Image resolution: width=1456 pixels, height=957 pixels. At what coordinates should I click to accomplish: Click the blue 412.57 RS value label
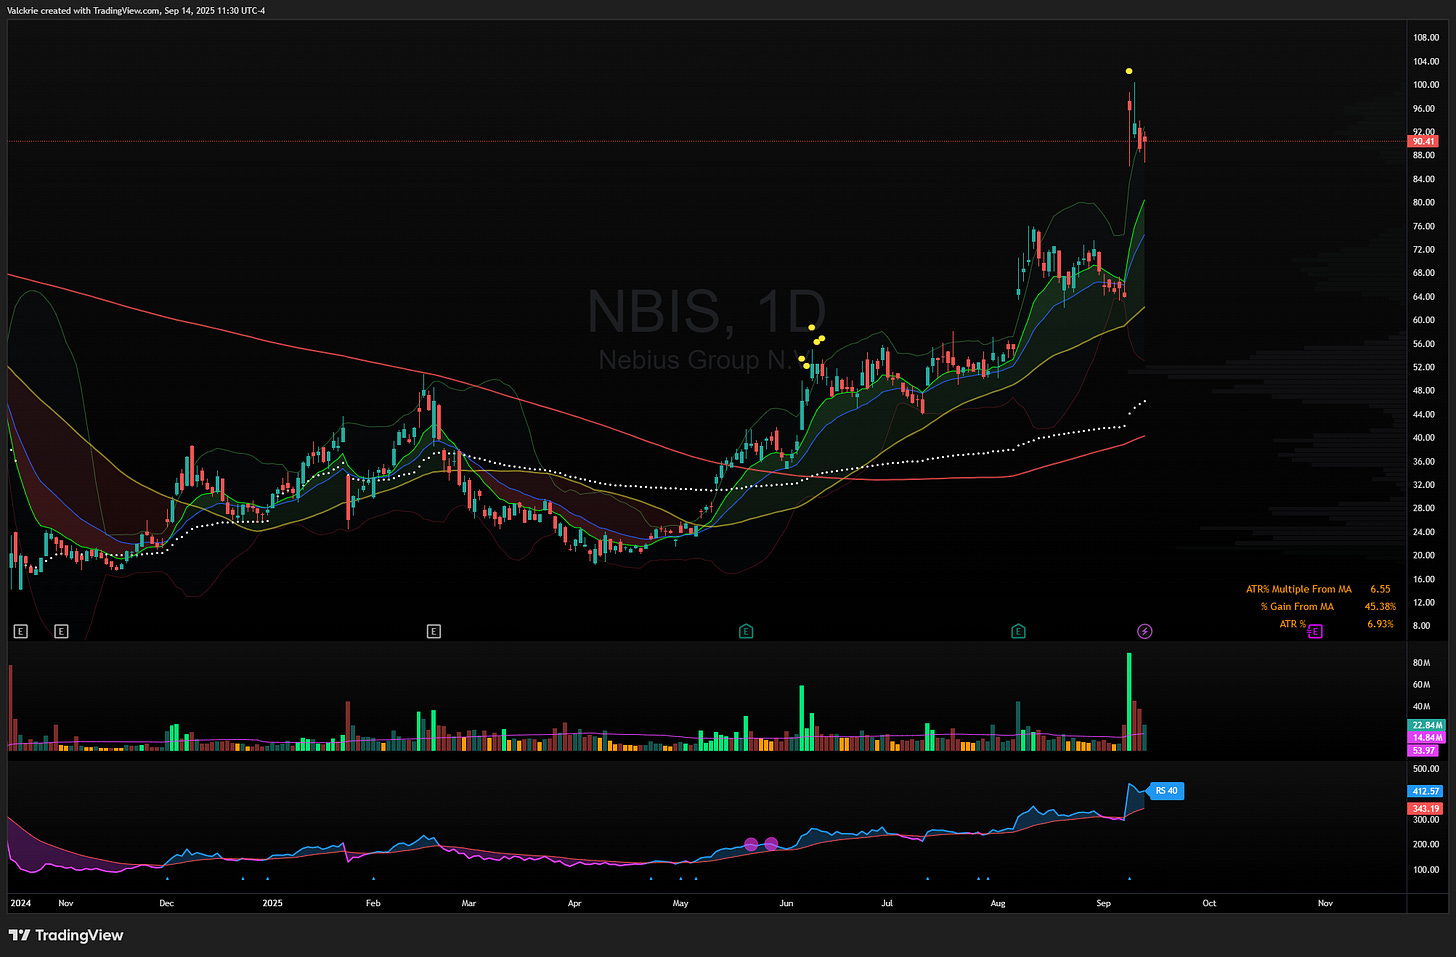click(x=1426, y=791)
